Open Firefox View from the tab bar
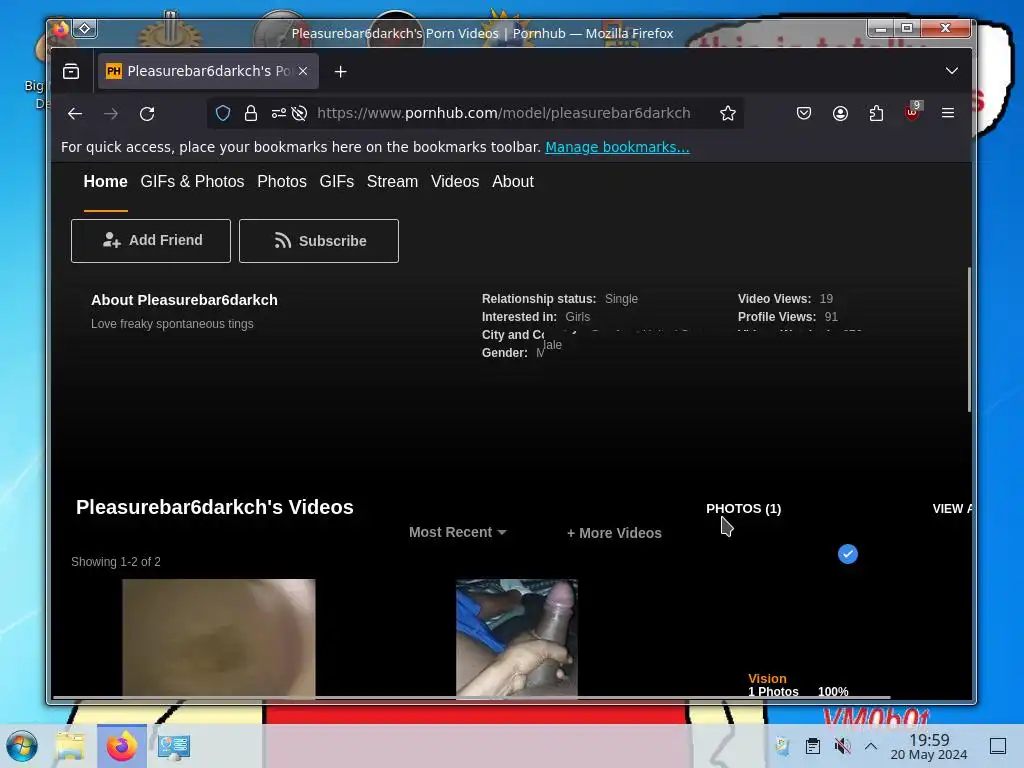Viewport: 1024px width, 768px height. tap(71, 71)
